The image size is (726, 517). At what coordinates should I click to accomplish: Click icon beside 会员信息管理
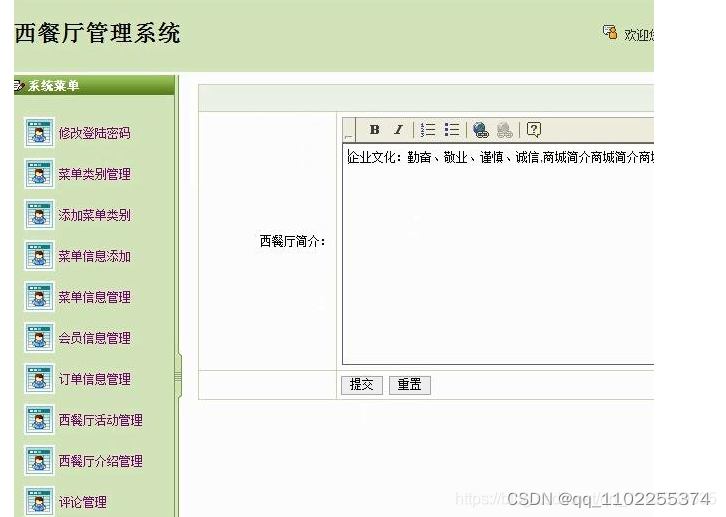pos(39,337)
